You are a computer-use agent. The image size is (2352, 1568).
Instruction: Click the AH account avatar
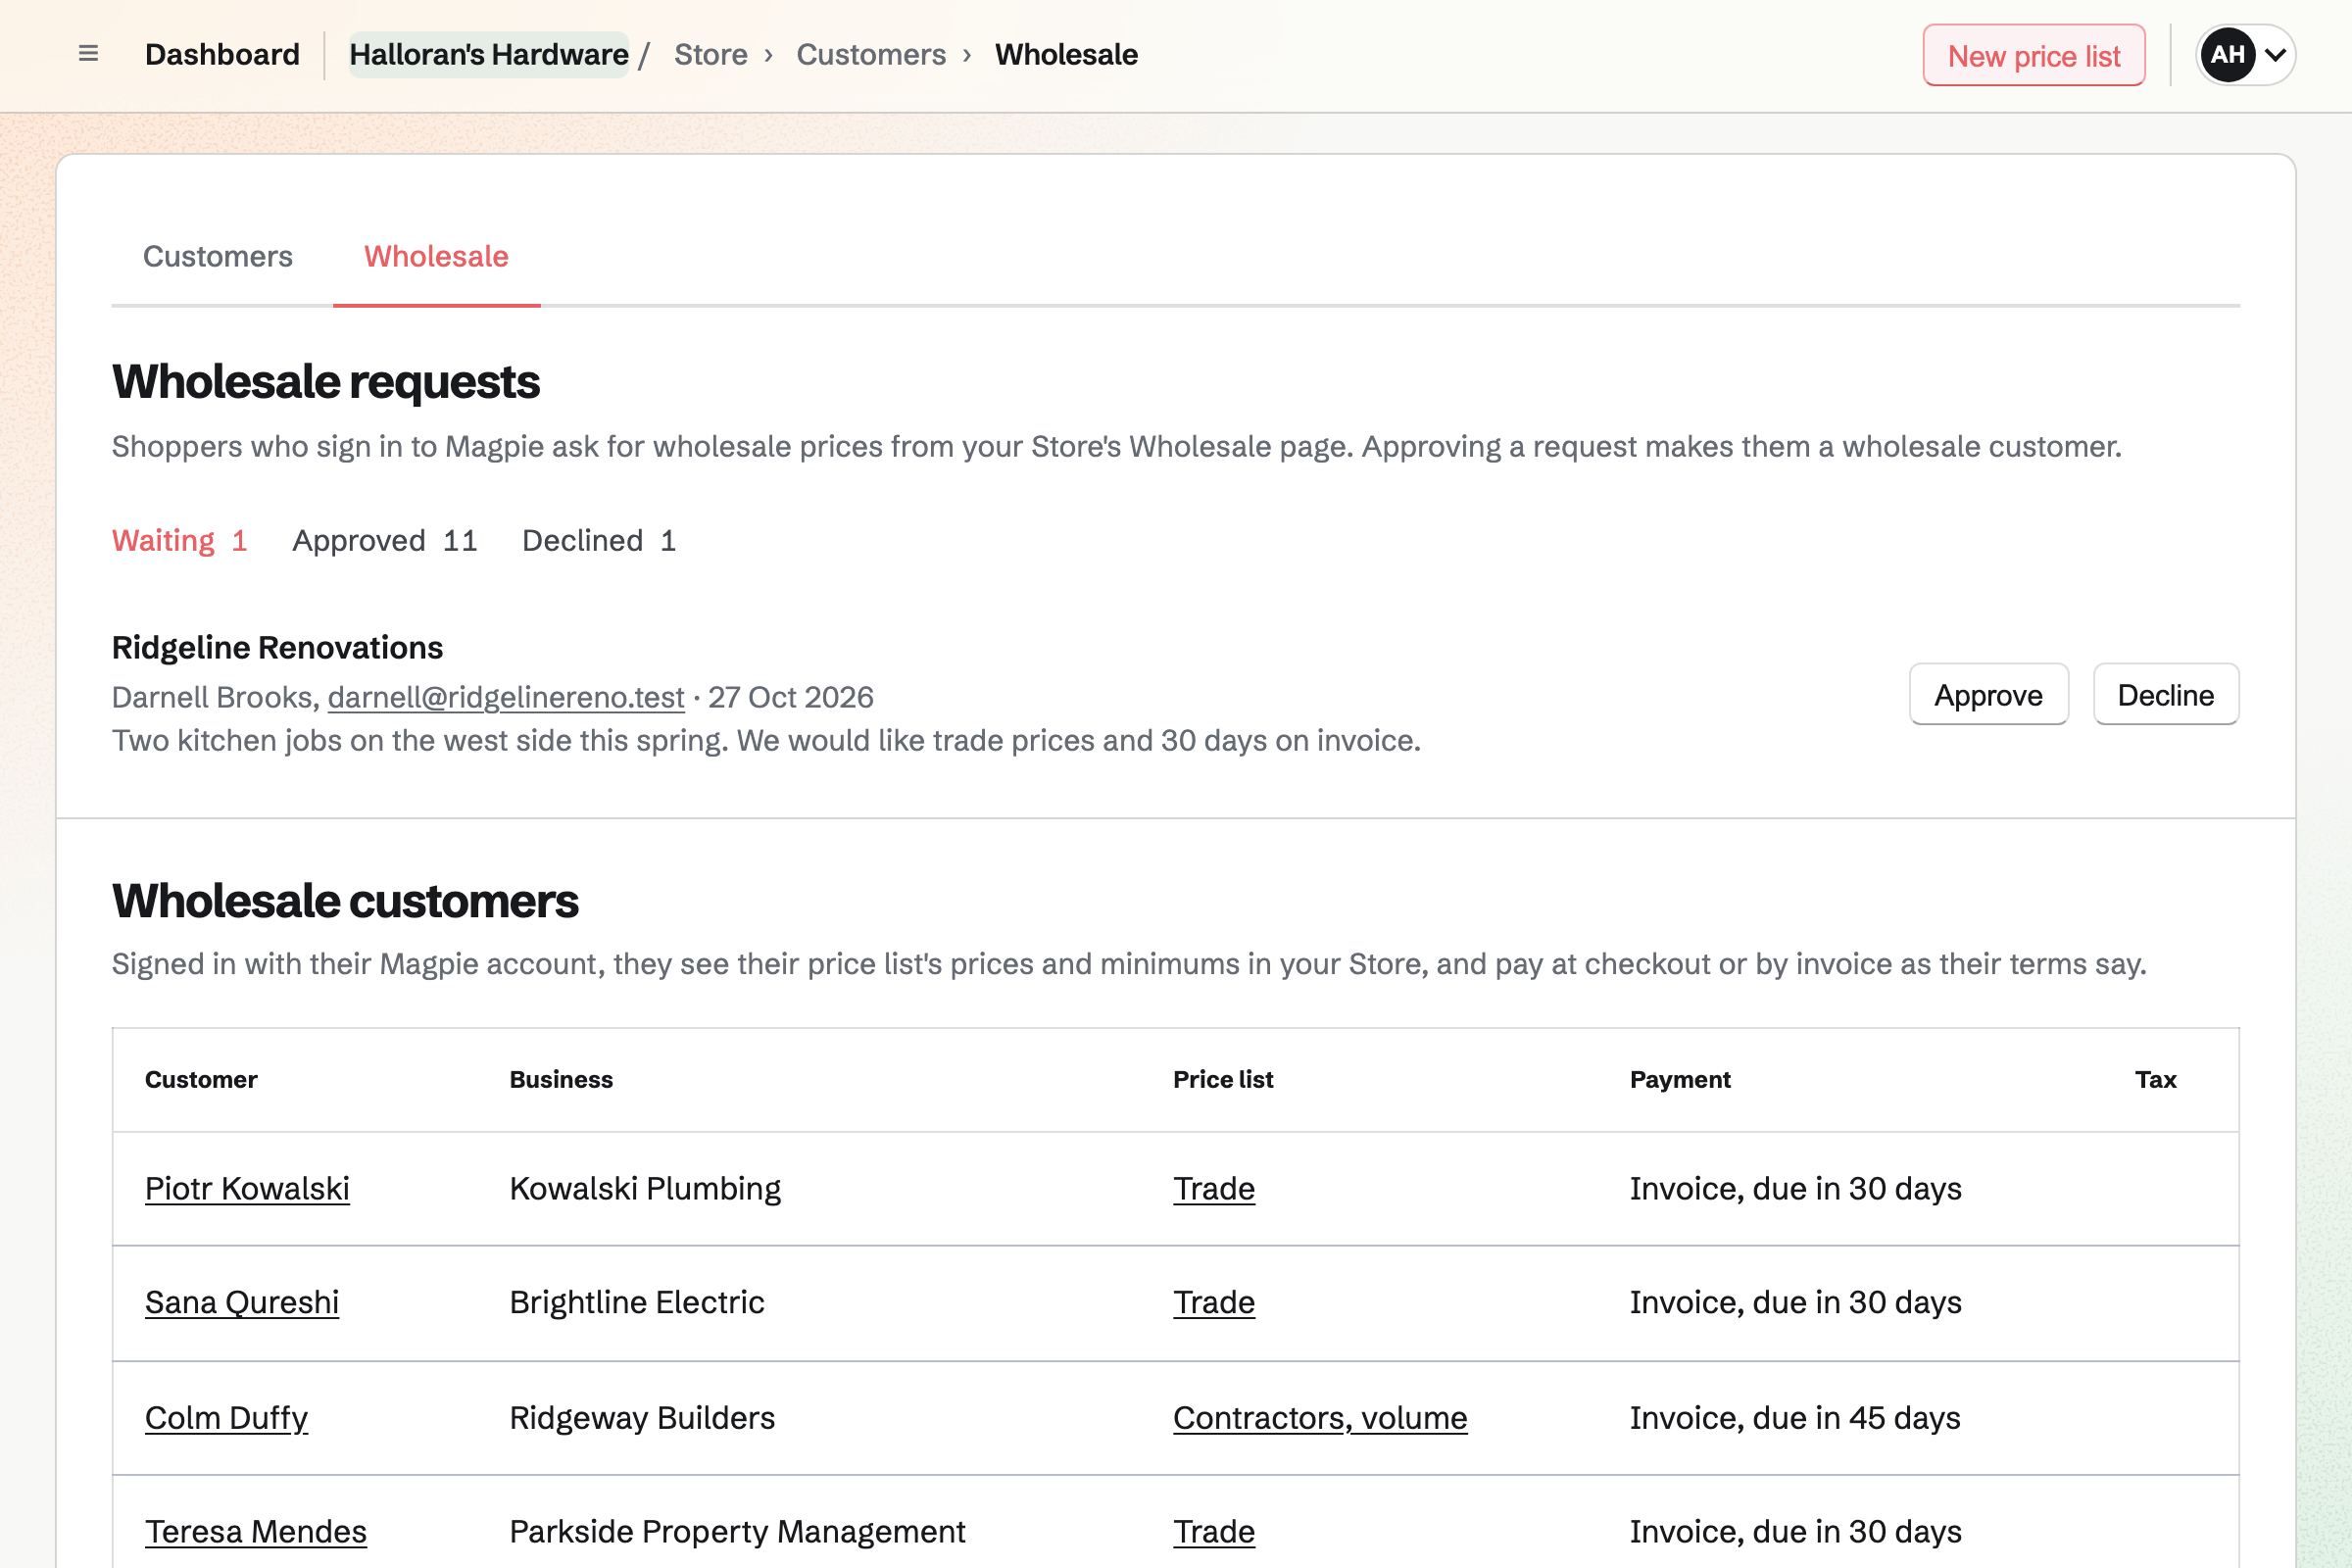2227,55
